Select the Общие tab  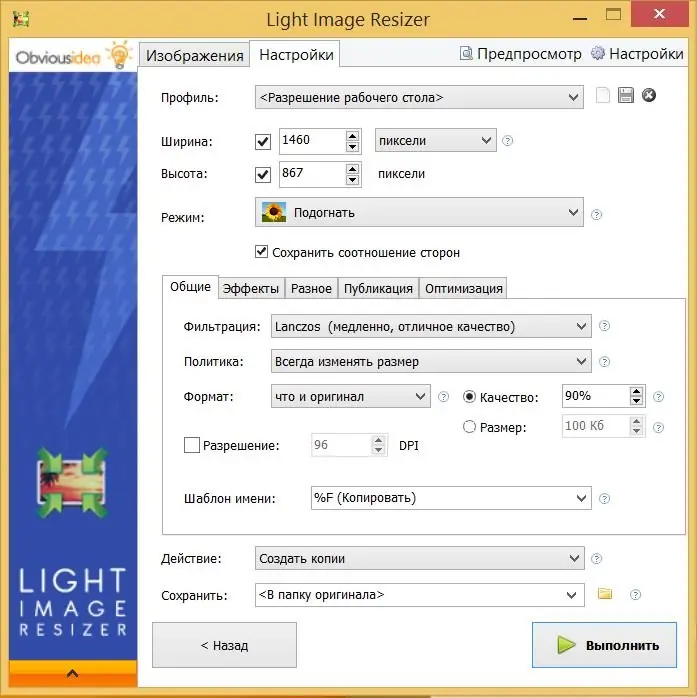point(190,287)
